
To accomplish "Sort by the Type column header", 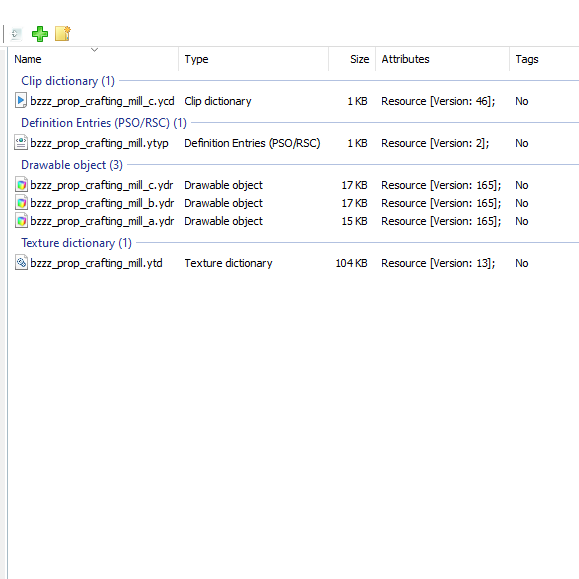I will point(254,59).
